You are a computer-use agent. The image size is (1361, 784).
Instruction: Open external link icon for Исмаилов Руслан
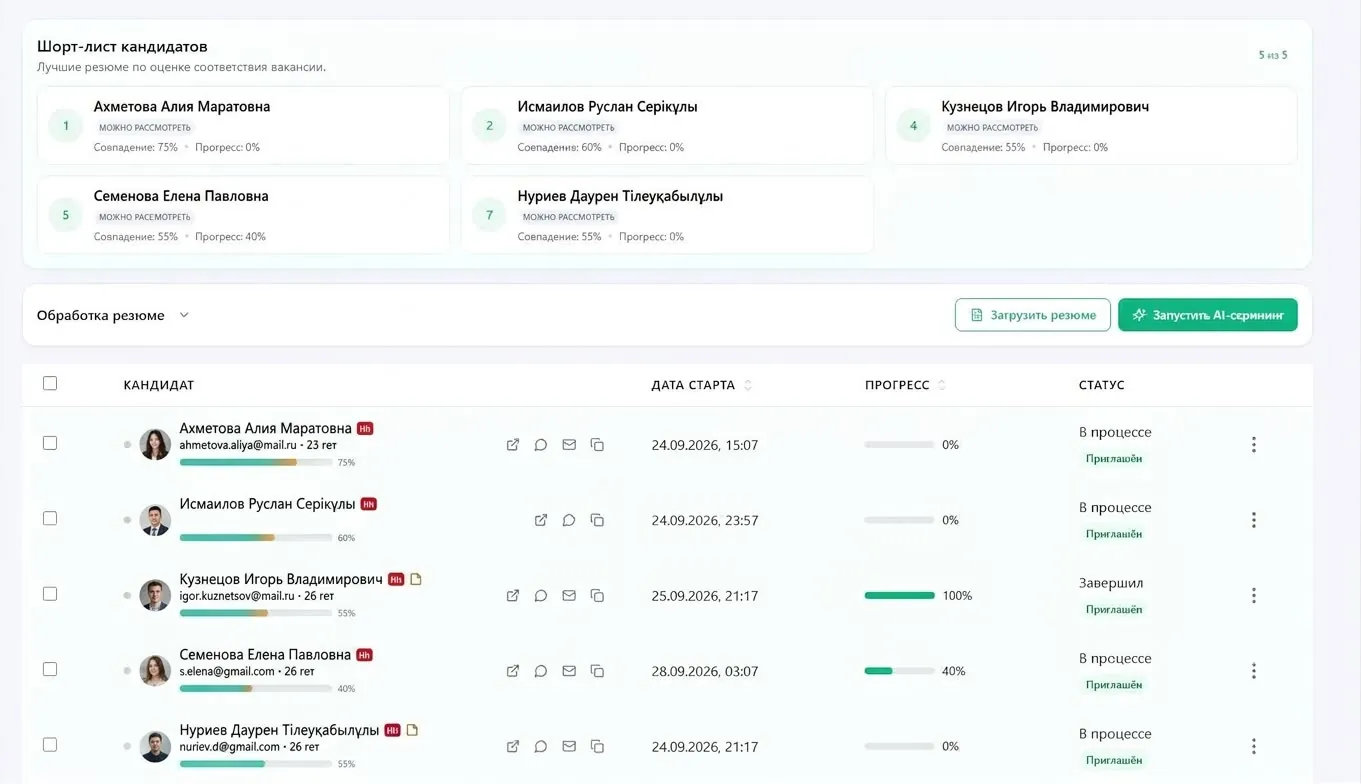[x=541, y=520]
